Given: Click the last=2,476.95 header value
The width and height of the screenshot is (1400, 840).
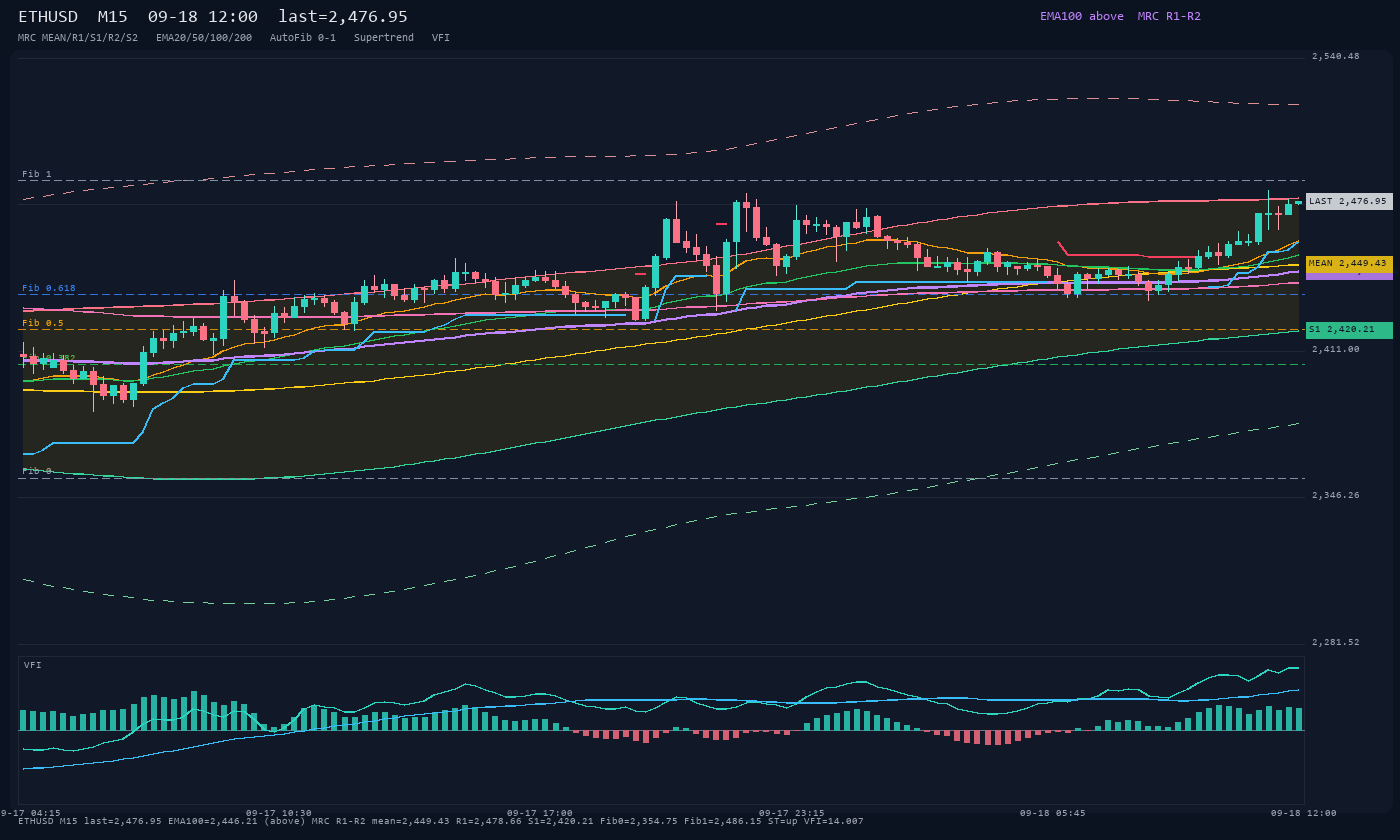Looking at the screenshot, I should pos(343,17).
